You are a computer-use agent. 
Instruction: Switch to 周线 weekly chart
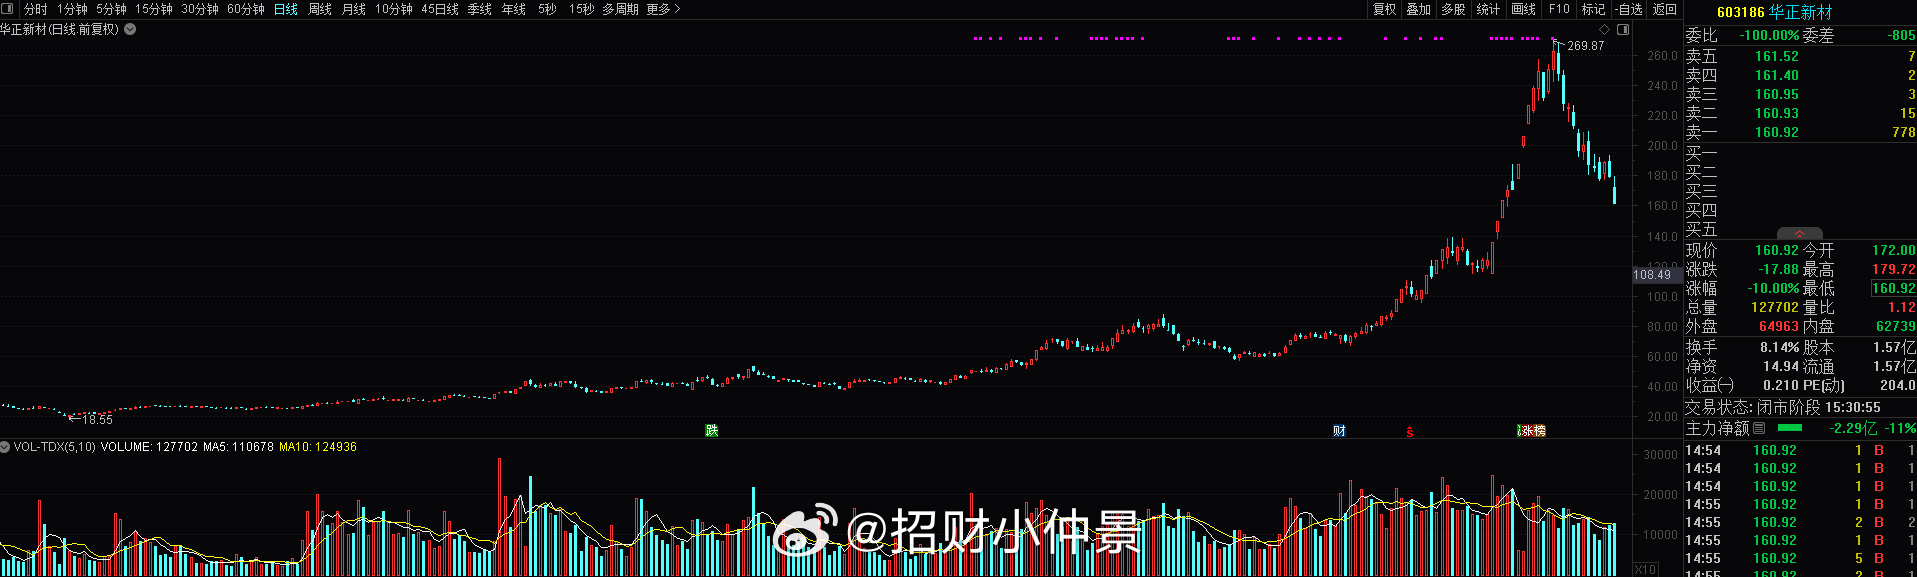pyautogui.click(x=320, y=9)
